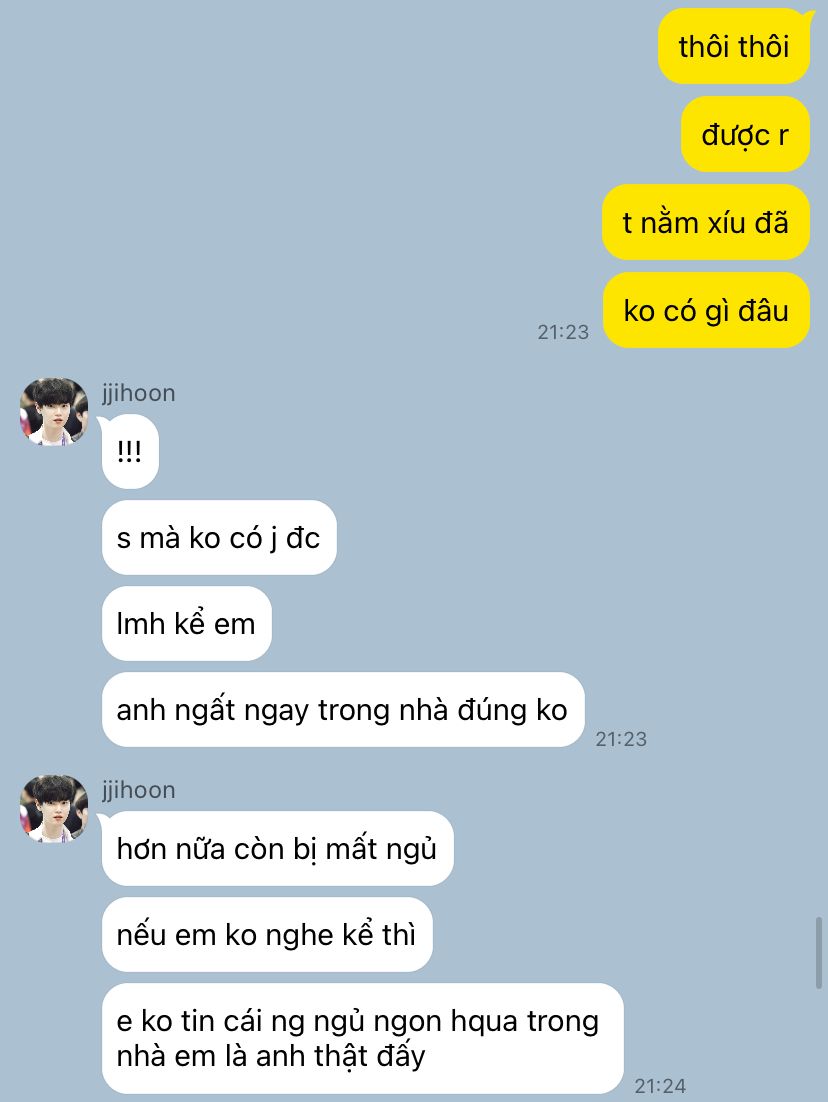Tap the 'lmh kể em' message bubble
828x1102 pixels.
187,624
